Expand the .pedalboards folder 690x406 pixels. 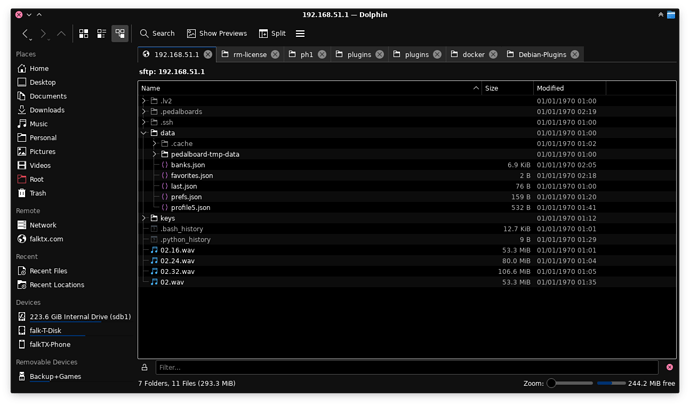tap(144, 112)
